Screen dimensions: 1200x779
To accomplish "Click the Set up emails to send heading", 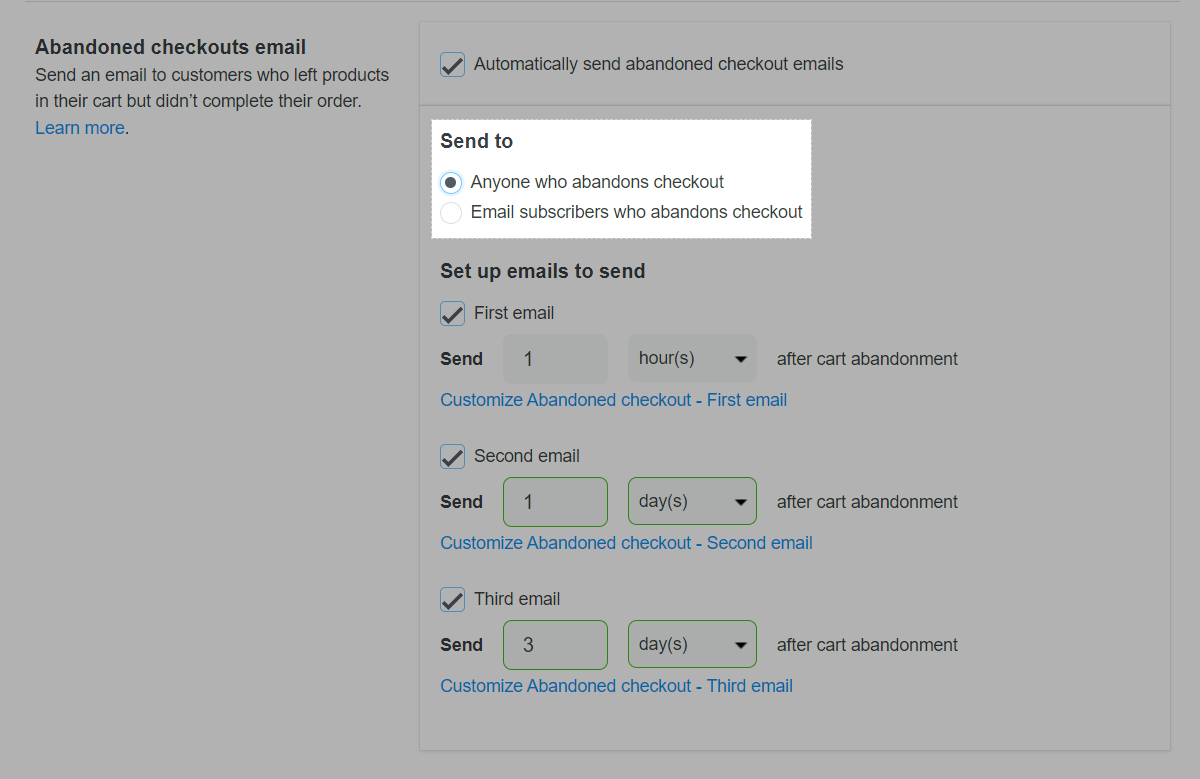I will pos(542,271).
